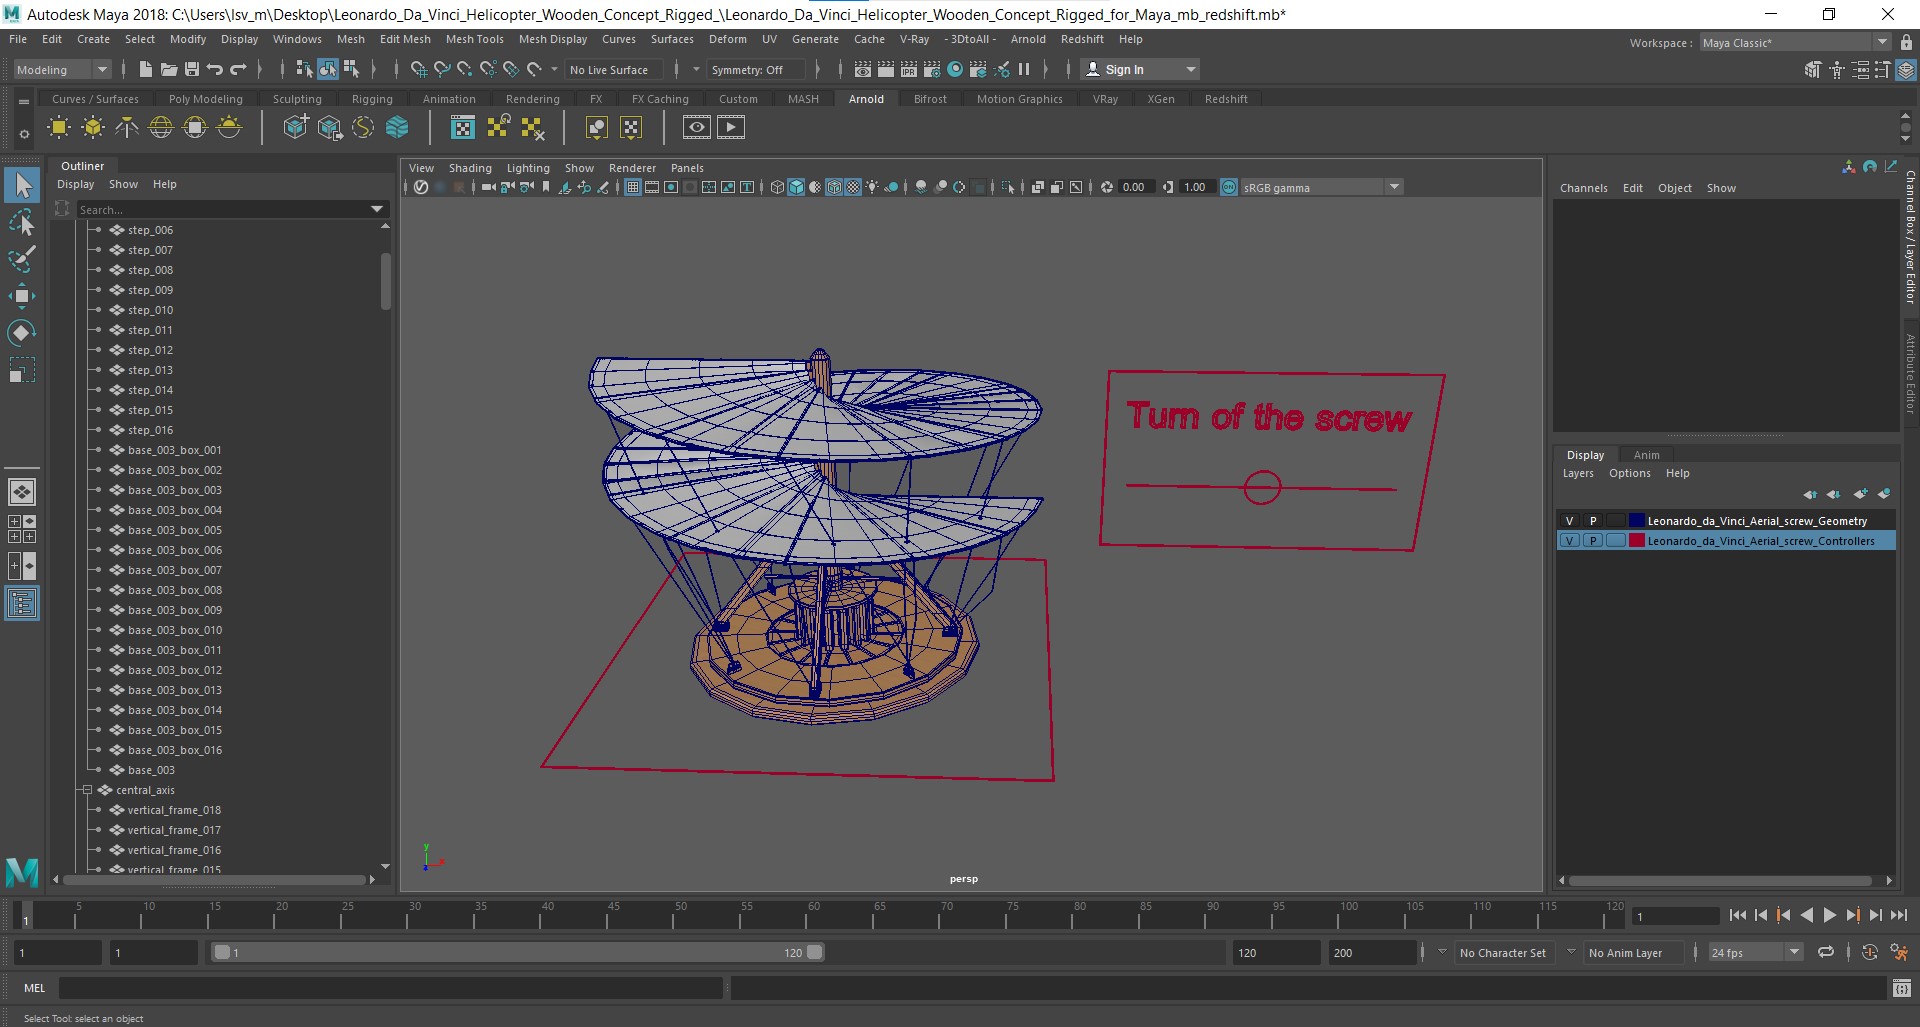This screenshot has height=1027, width=1920.
Task: Click the time range slider bar
Action: click(518, 953)
